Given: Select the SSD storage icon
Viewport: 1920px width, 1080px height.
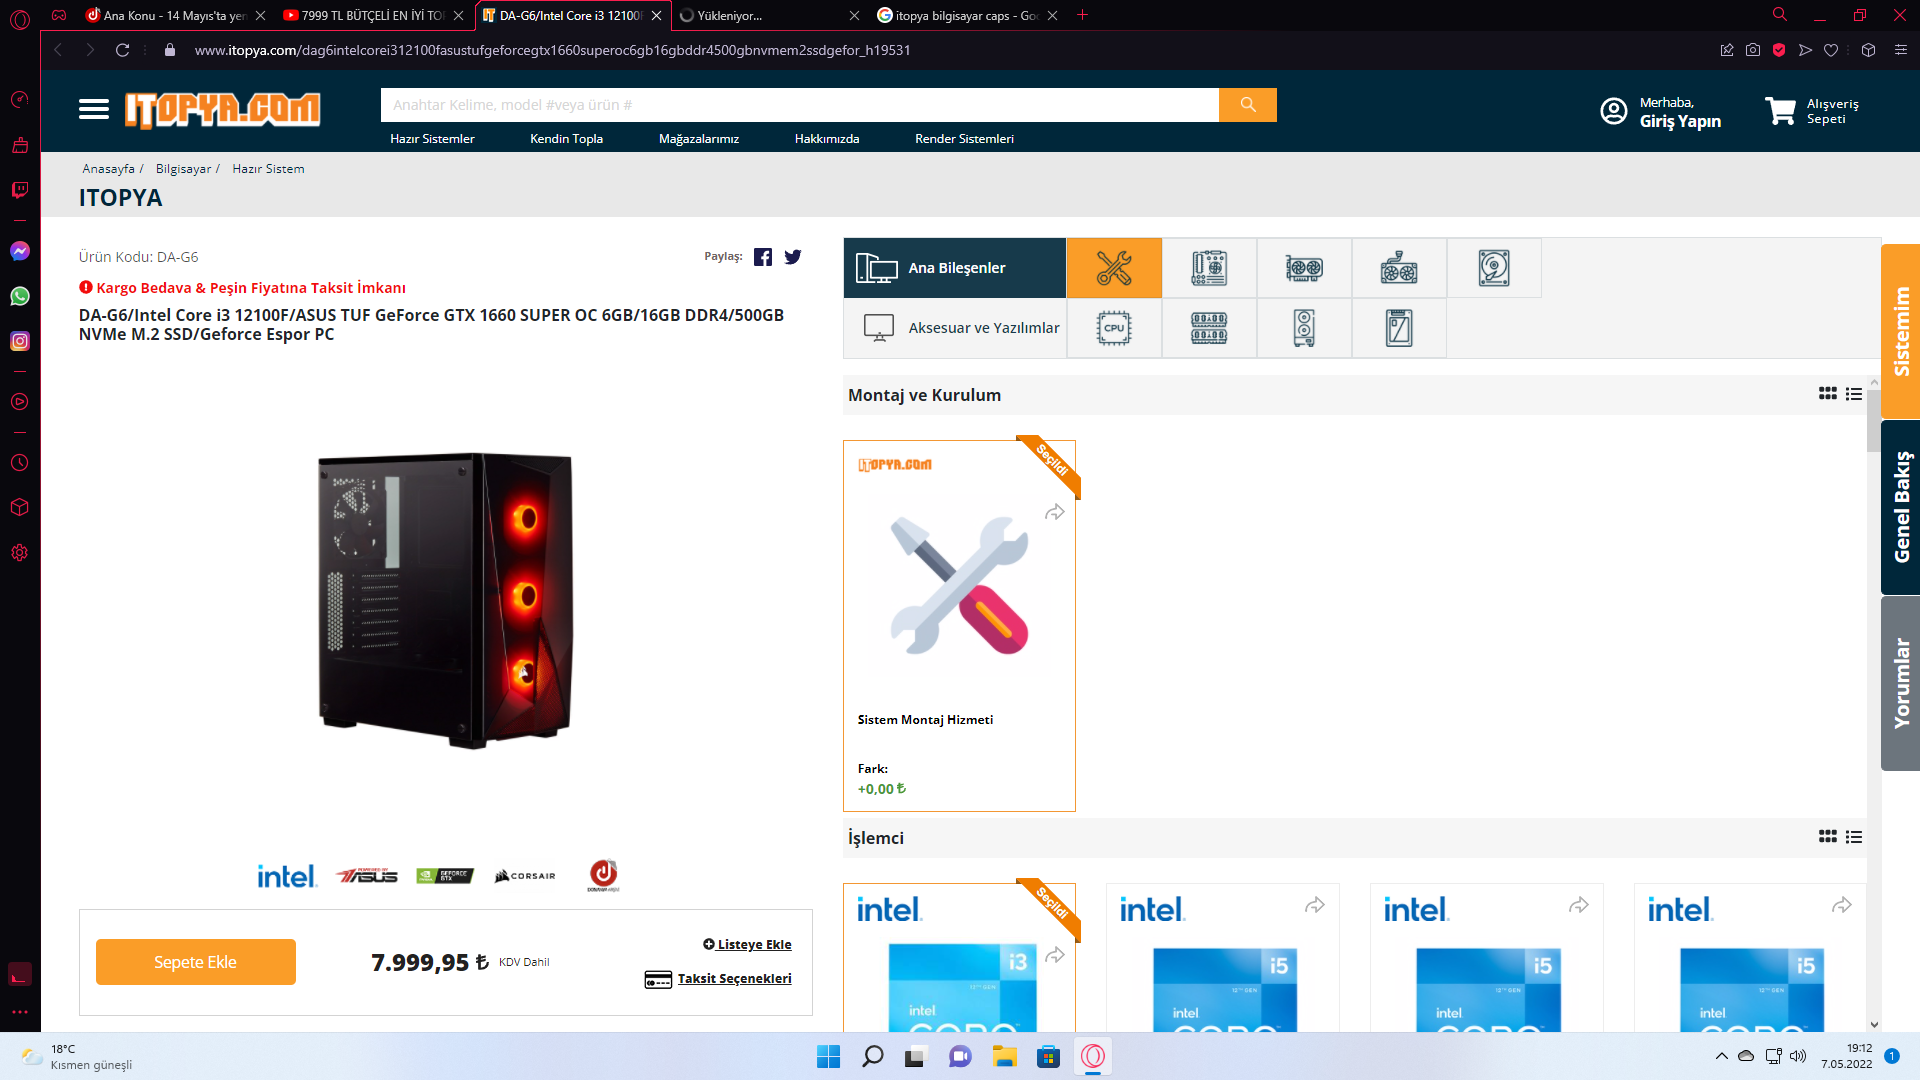Looking at the screenshot, I should click(x=1399, y=328).
